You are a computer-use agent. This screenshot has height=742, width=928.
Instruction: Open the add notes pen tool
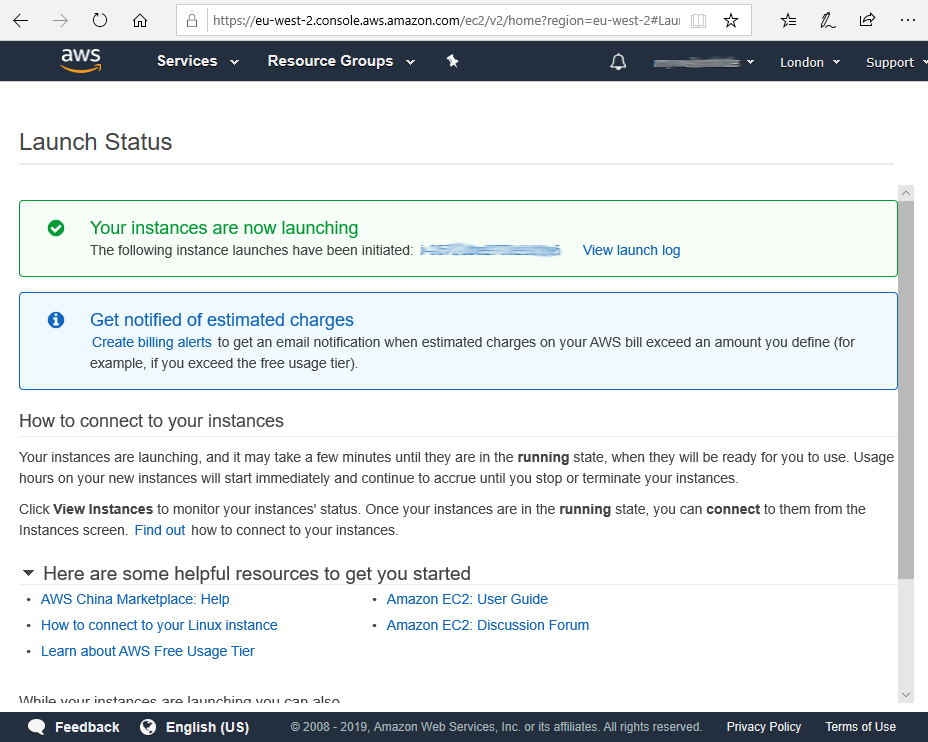(x=827, y=21)
